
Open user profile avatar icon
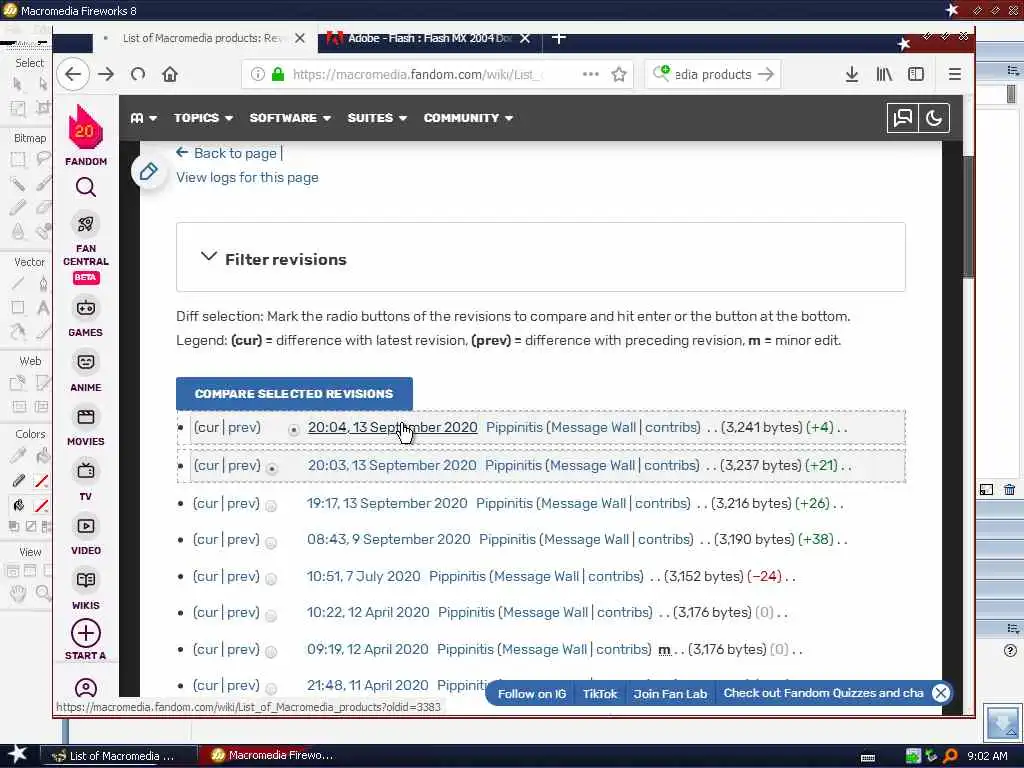(x=86, y=688)
